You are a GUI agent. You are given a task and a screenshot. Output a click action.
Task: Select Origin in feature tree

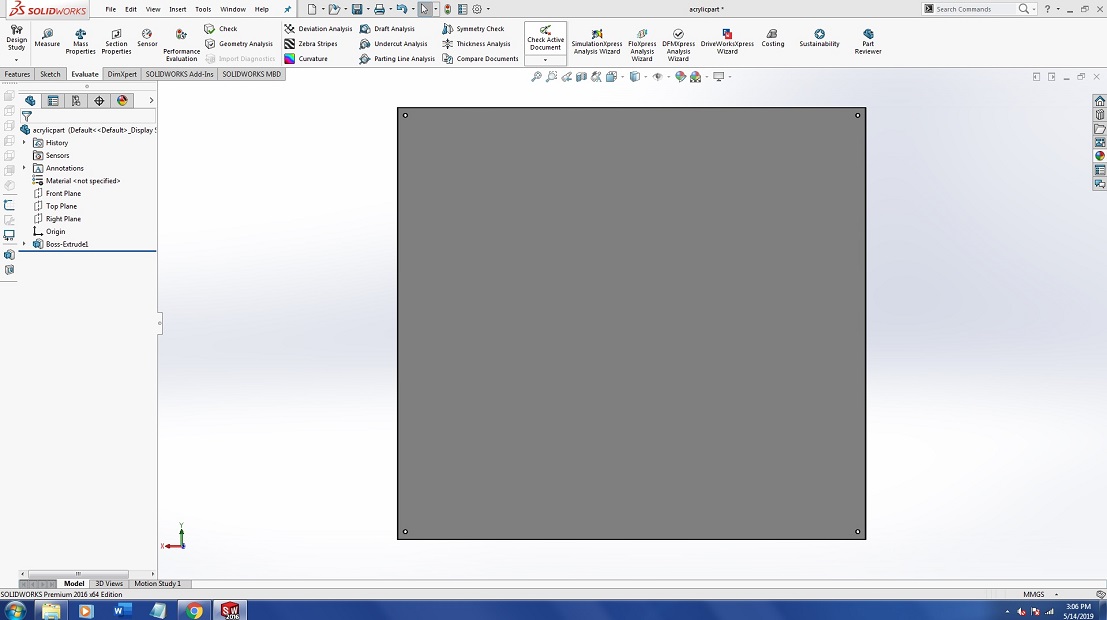click(55, 232)
